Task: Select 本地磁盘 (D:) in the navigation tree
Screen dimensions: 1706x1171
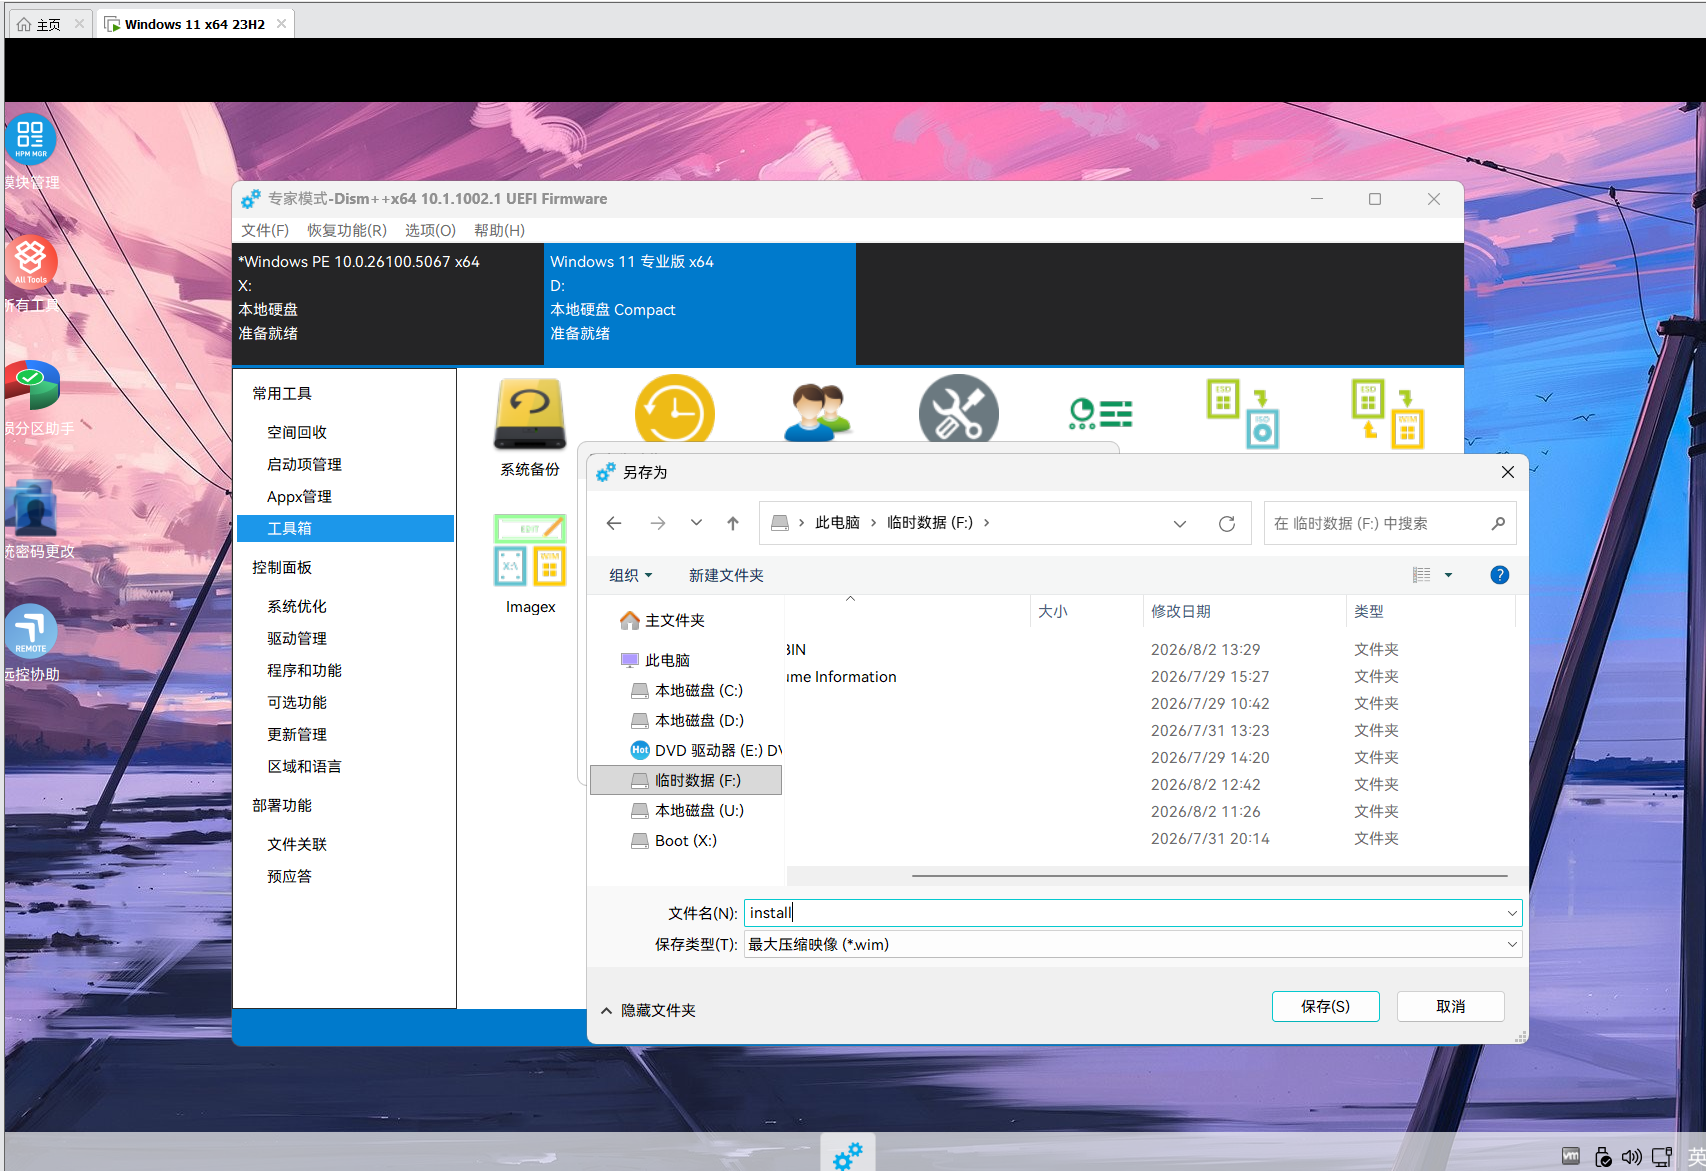Action: [x=688, y=721]
